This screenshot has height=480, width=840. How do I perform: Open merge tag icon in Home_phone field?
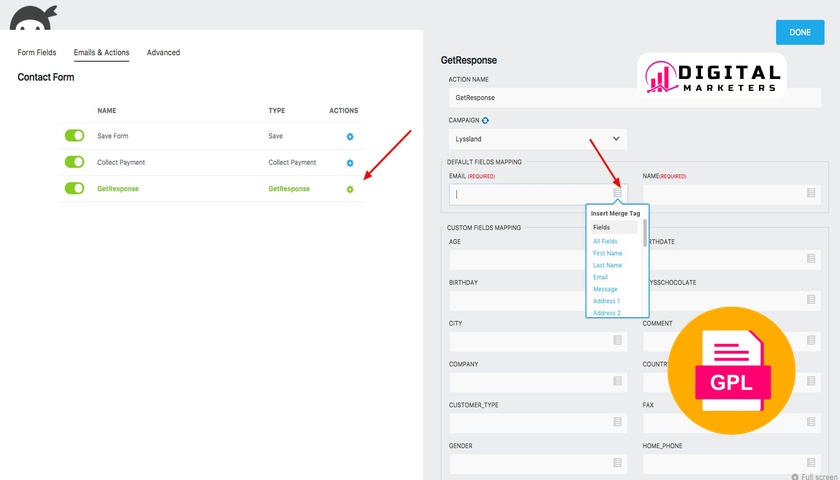click(811, 462)
